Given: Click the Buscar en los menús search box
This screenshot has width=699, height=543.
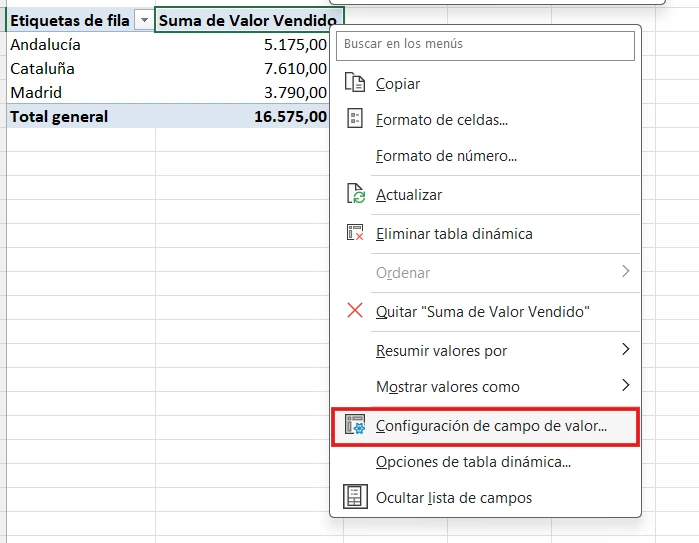Looking at the screenshot, I should 485,45.
